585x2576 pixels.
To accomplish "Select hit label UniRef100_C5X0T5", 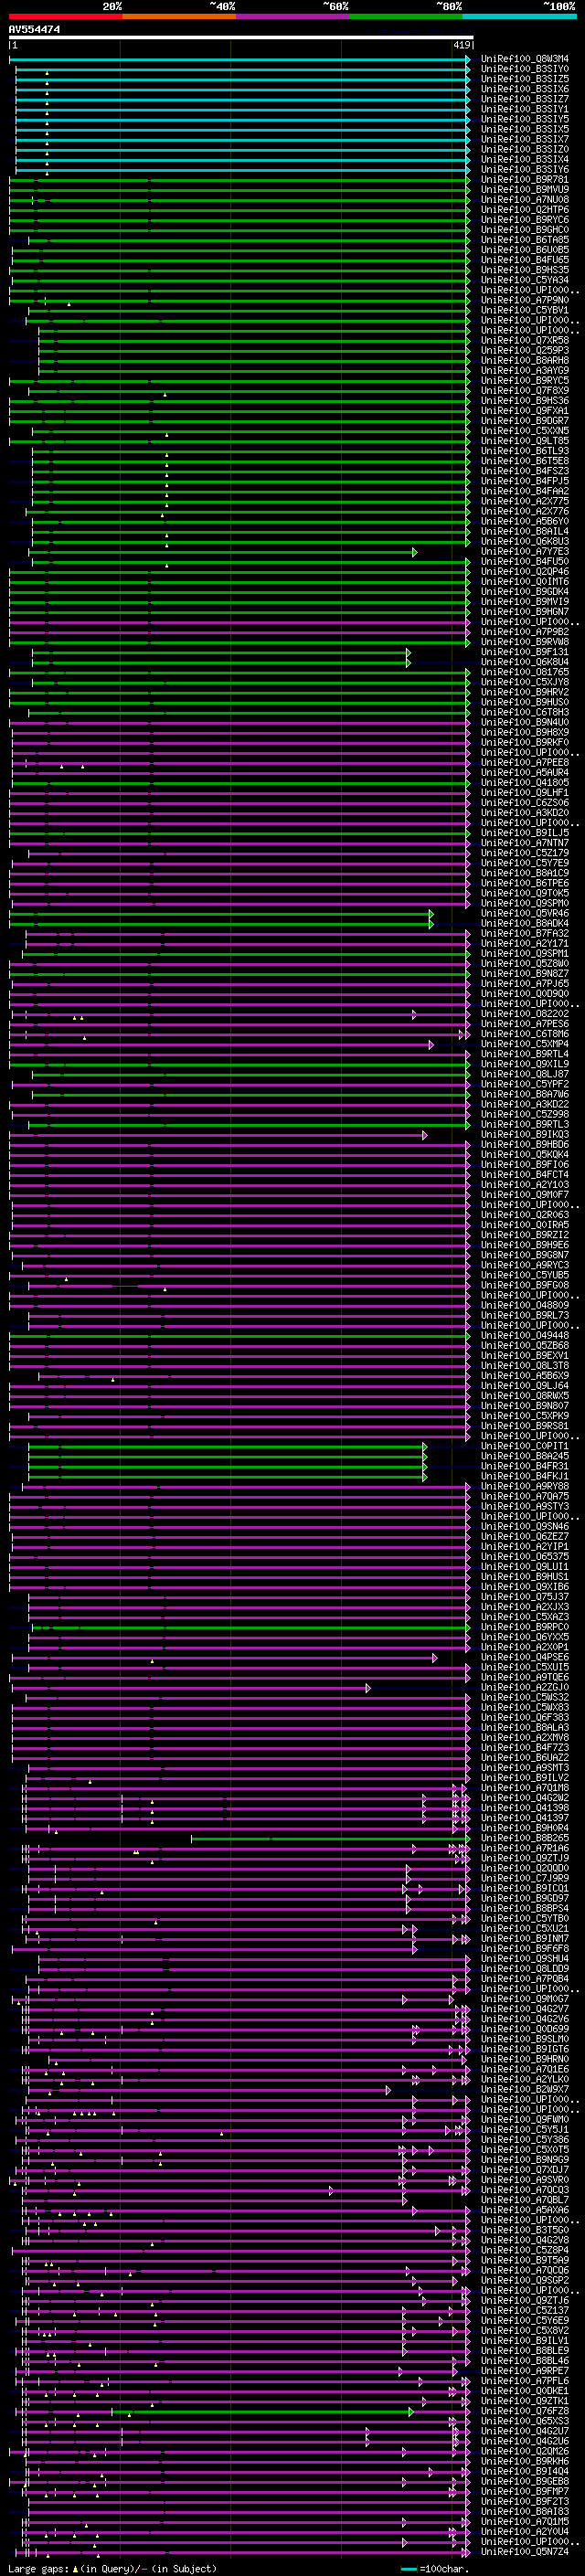I will 525,2150.
